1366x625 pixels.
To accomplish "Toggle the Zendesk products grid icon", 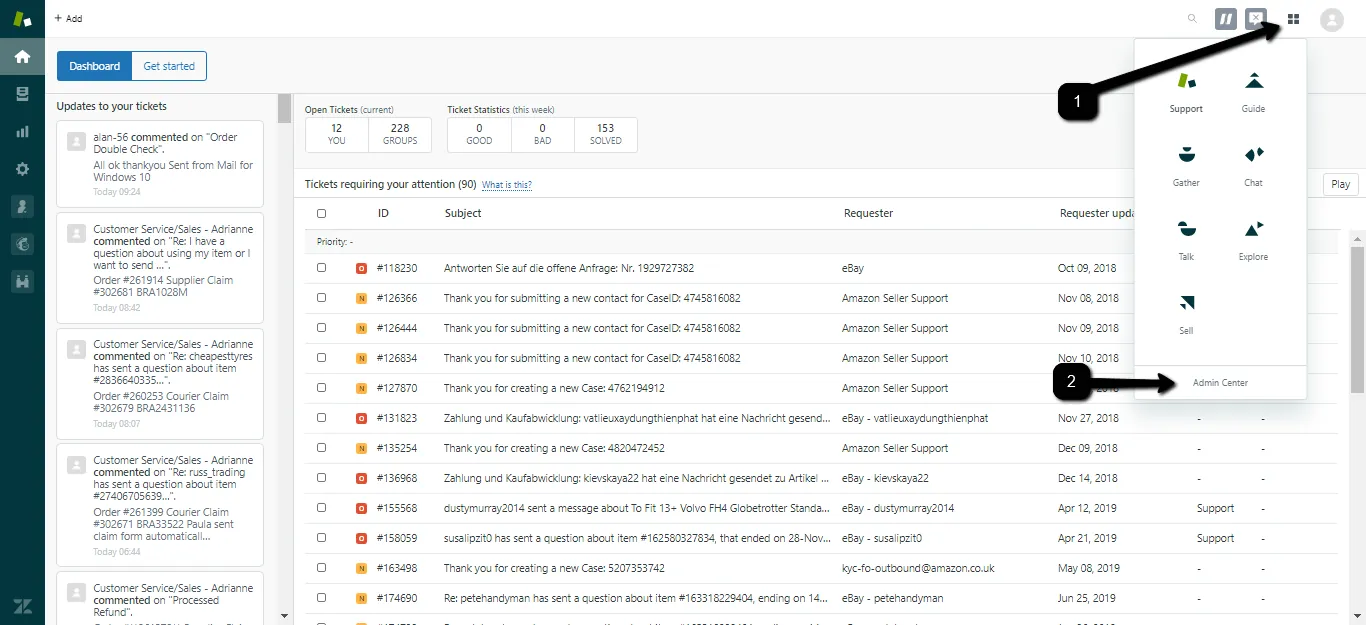I will click(x=1294, y=19).
